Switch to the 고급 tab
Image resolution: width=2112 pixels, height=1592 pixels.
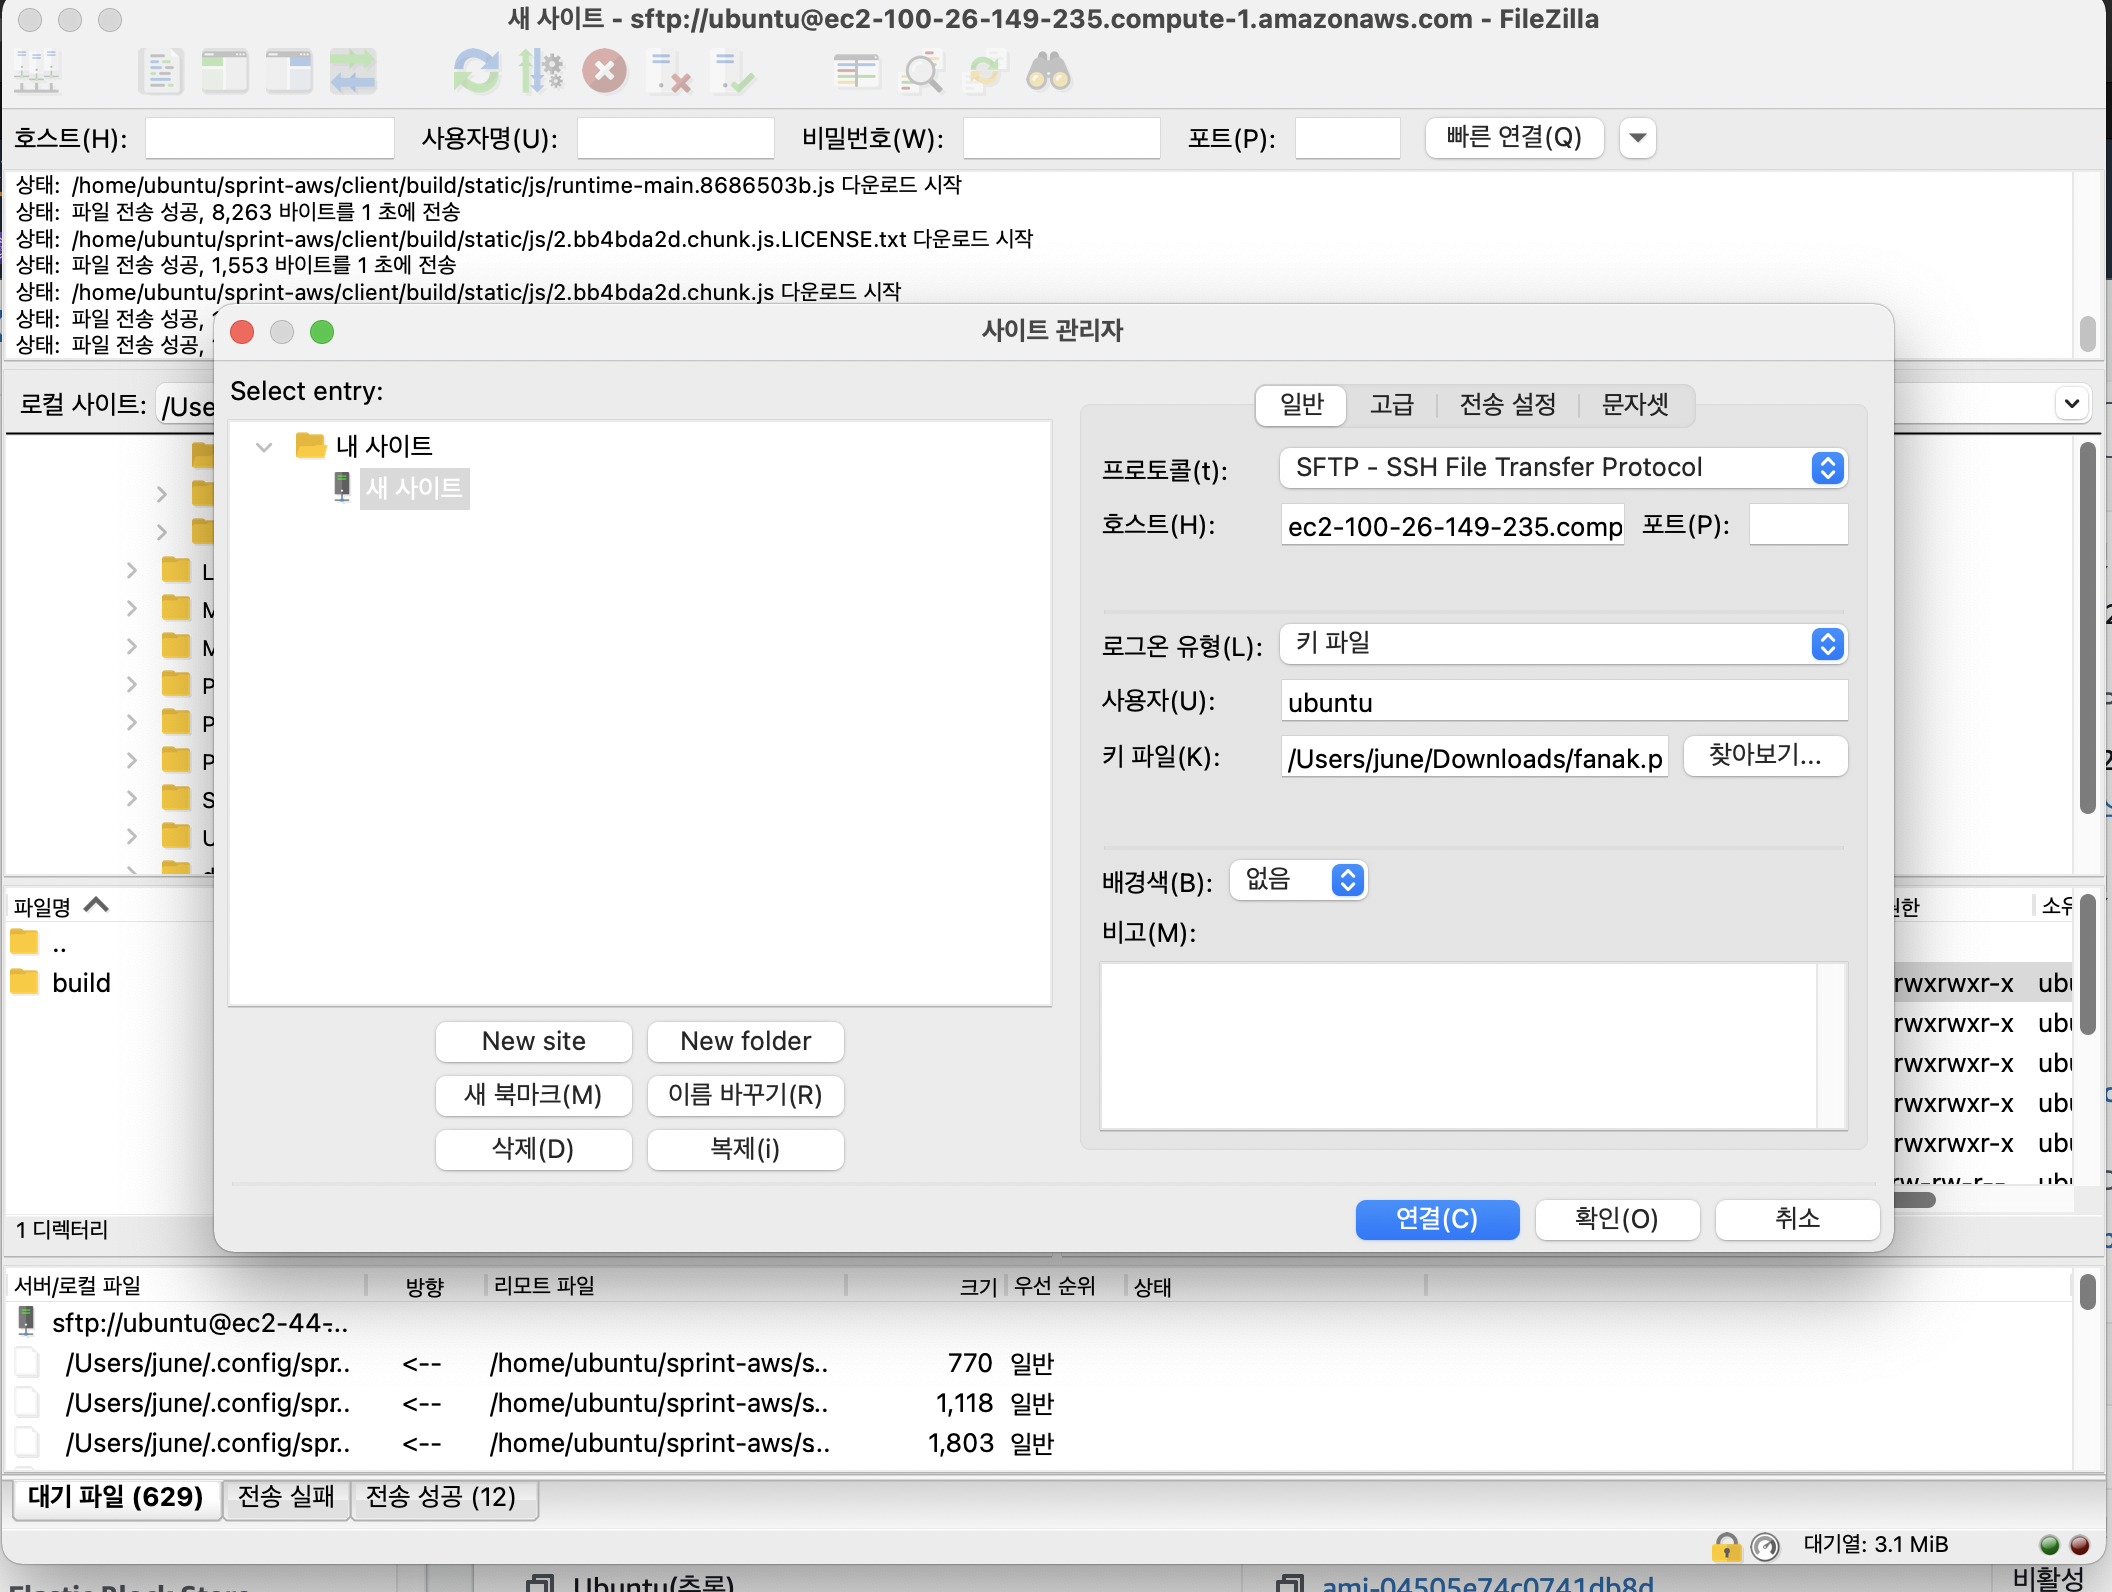(x=1392, y=404)
